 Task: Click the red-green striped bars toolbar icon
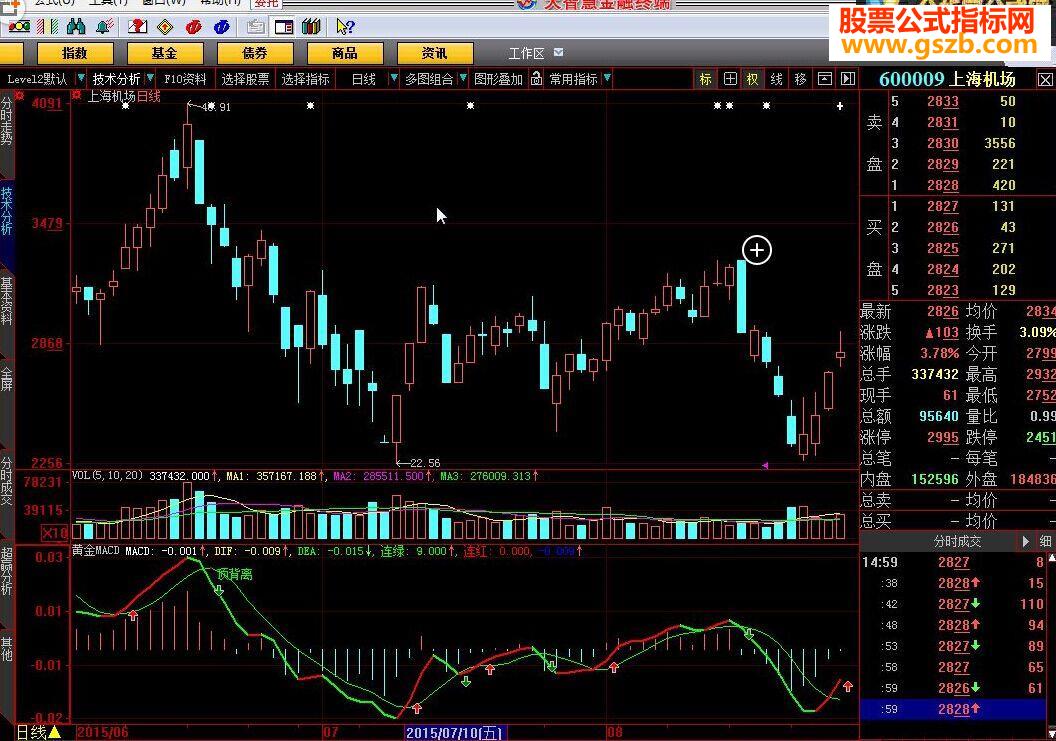47,27
